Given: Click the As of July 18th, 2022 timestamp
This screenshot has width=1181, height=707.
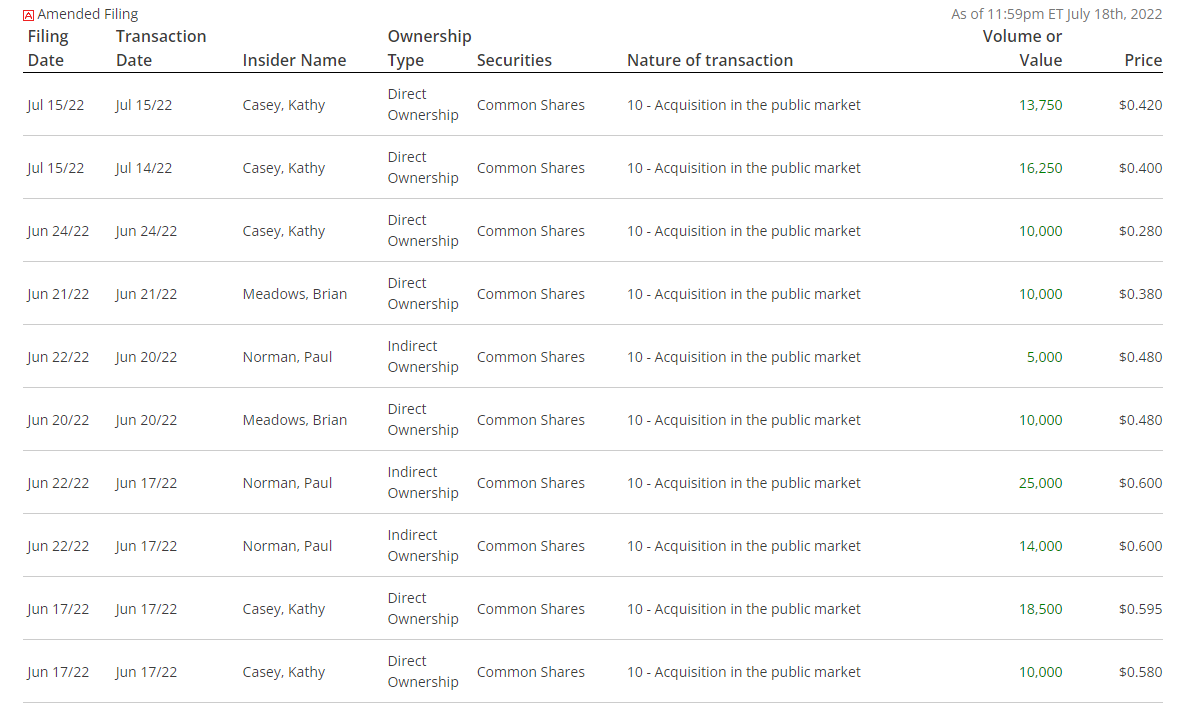Looking at the screenshot, I should click(1056, 14).
